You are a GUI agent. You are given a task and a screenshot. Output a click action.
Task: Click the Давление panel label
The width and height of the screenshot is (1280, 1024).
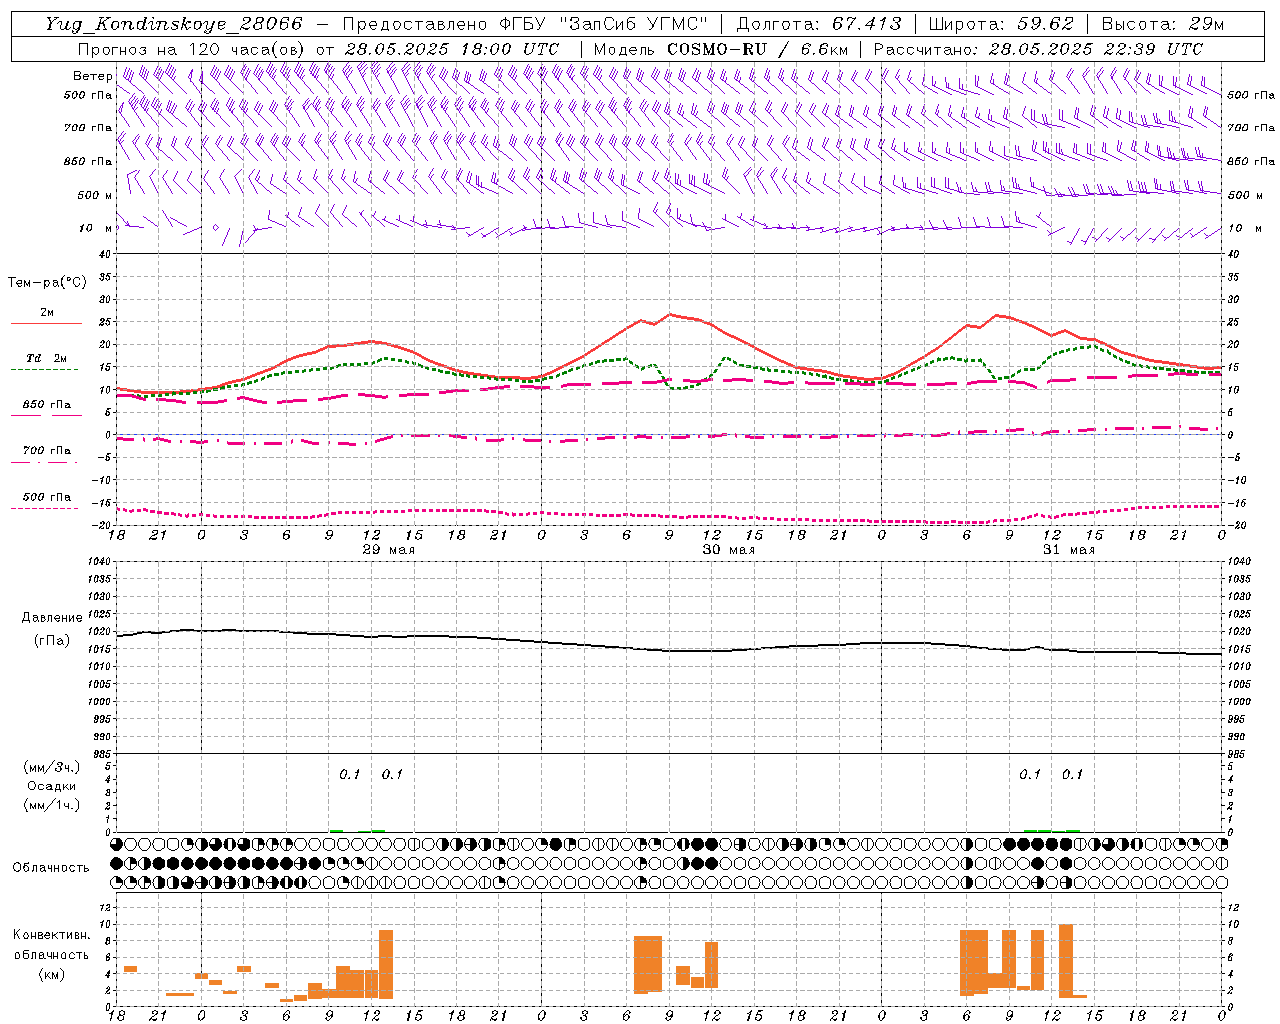pyautogui.click(x=52, y=618)
